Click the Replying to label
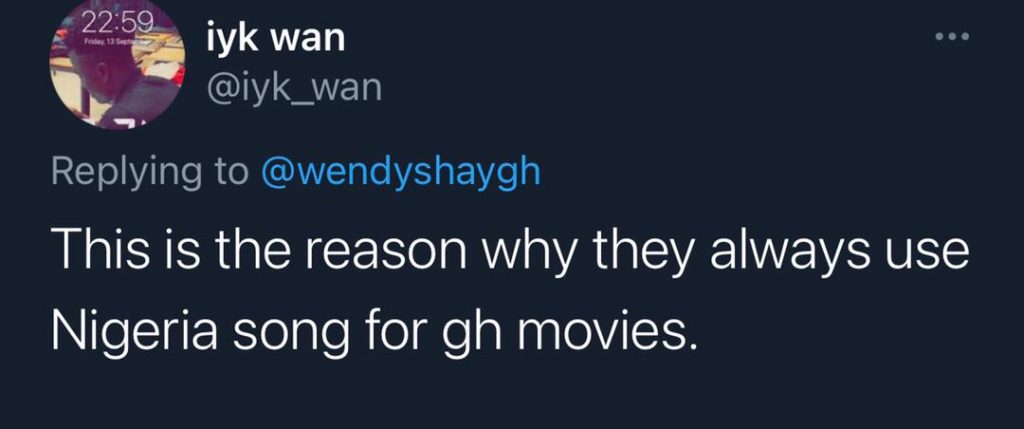The width and height of the screenshot is (1024, 429). click(x=150, y=172)
